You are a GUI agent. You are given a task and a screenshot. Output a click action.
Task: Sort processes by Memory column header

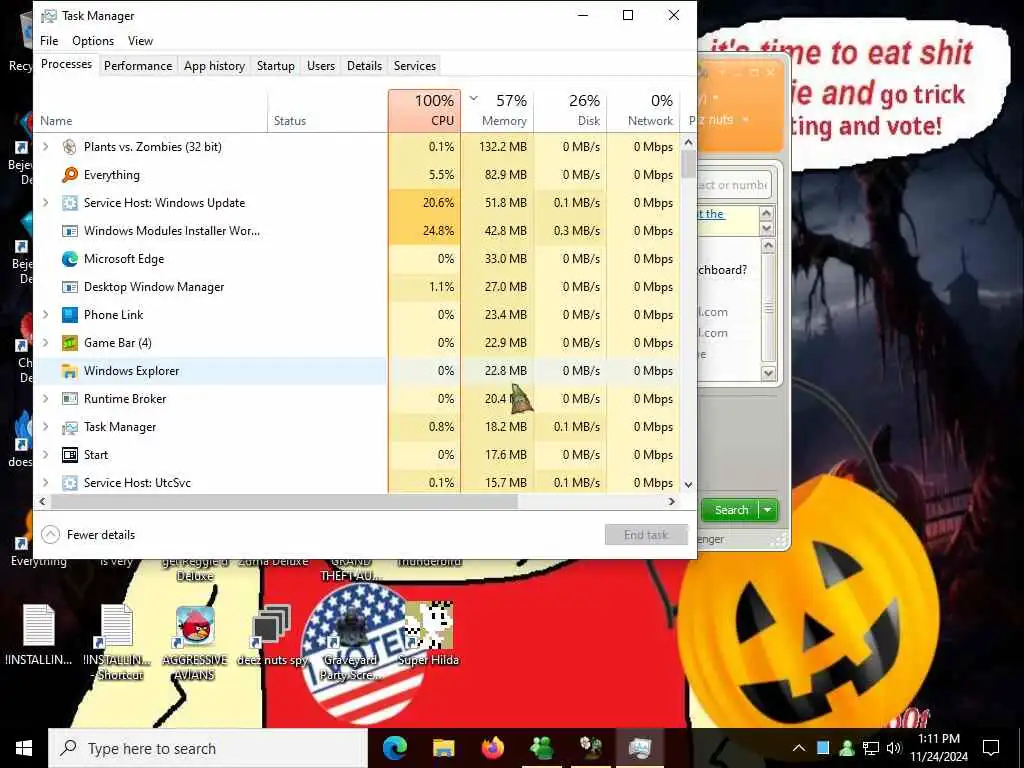[x=498, y=110]
